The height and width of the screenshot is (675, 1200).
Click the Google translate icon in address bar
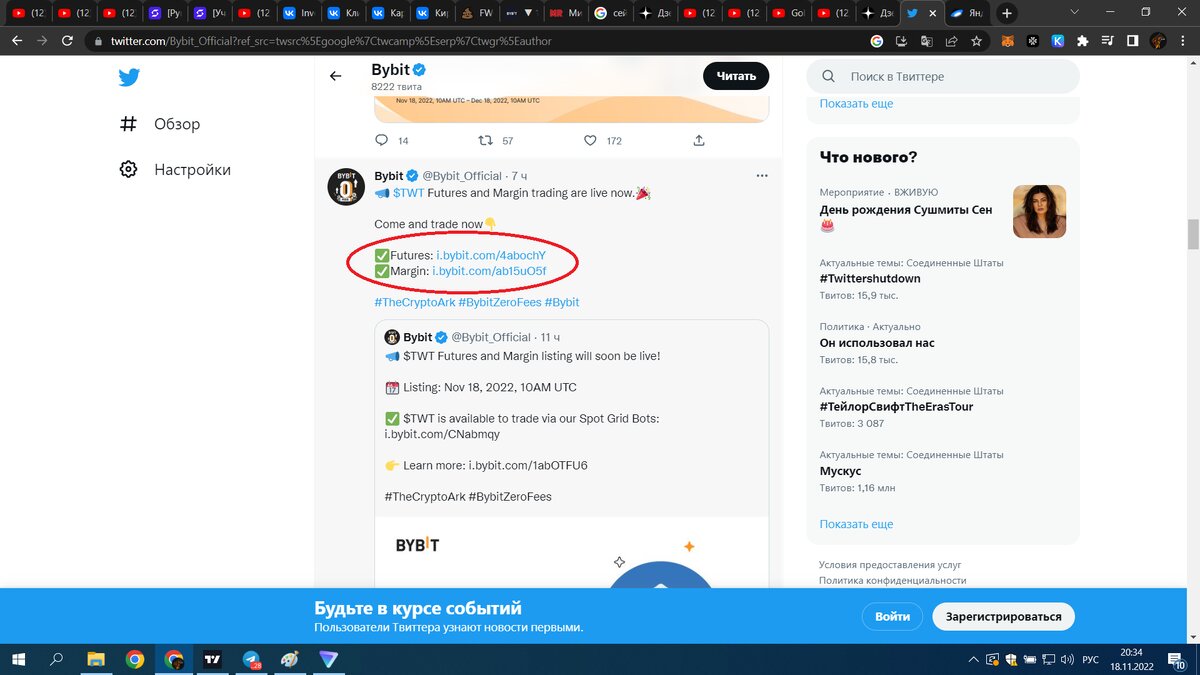(926, 41)
